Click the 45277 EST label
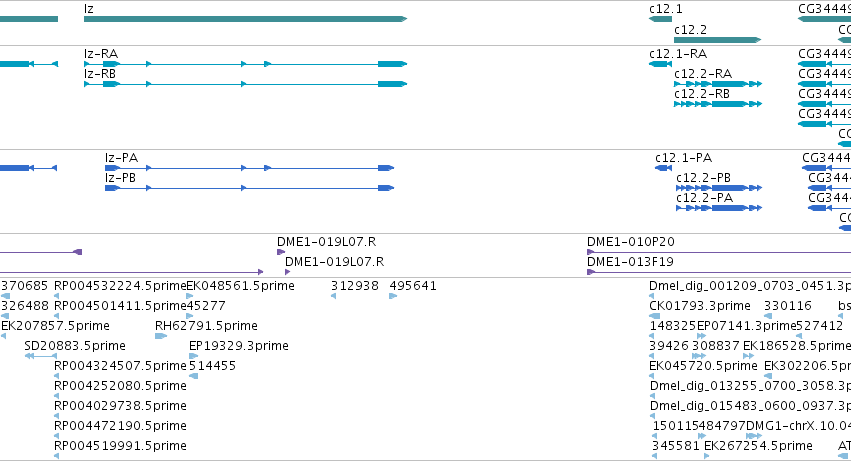This screenshot has width=851, height=461. [206, 306]
